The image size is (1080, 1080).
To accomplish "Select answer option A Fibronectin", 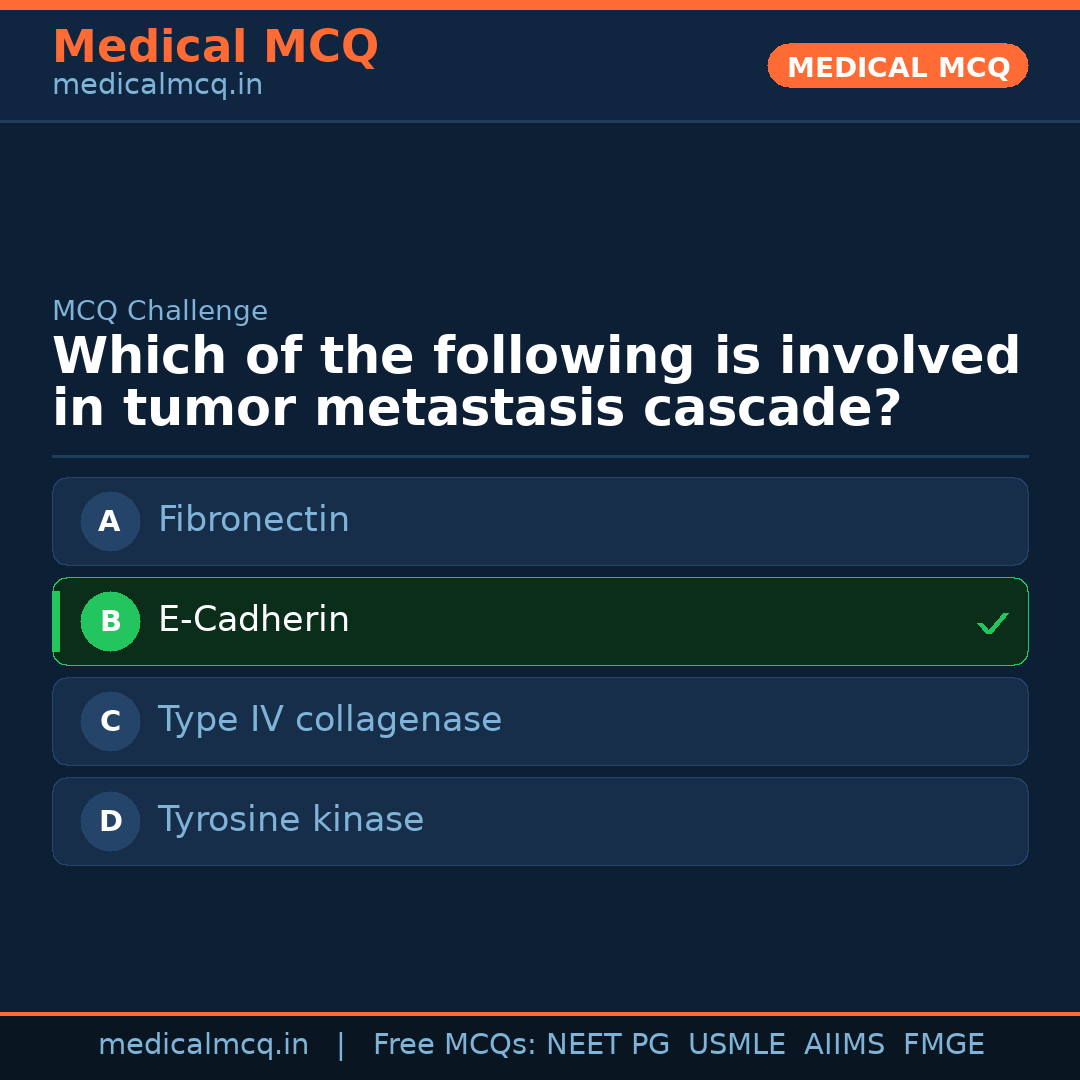I will (540, 521).
